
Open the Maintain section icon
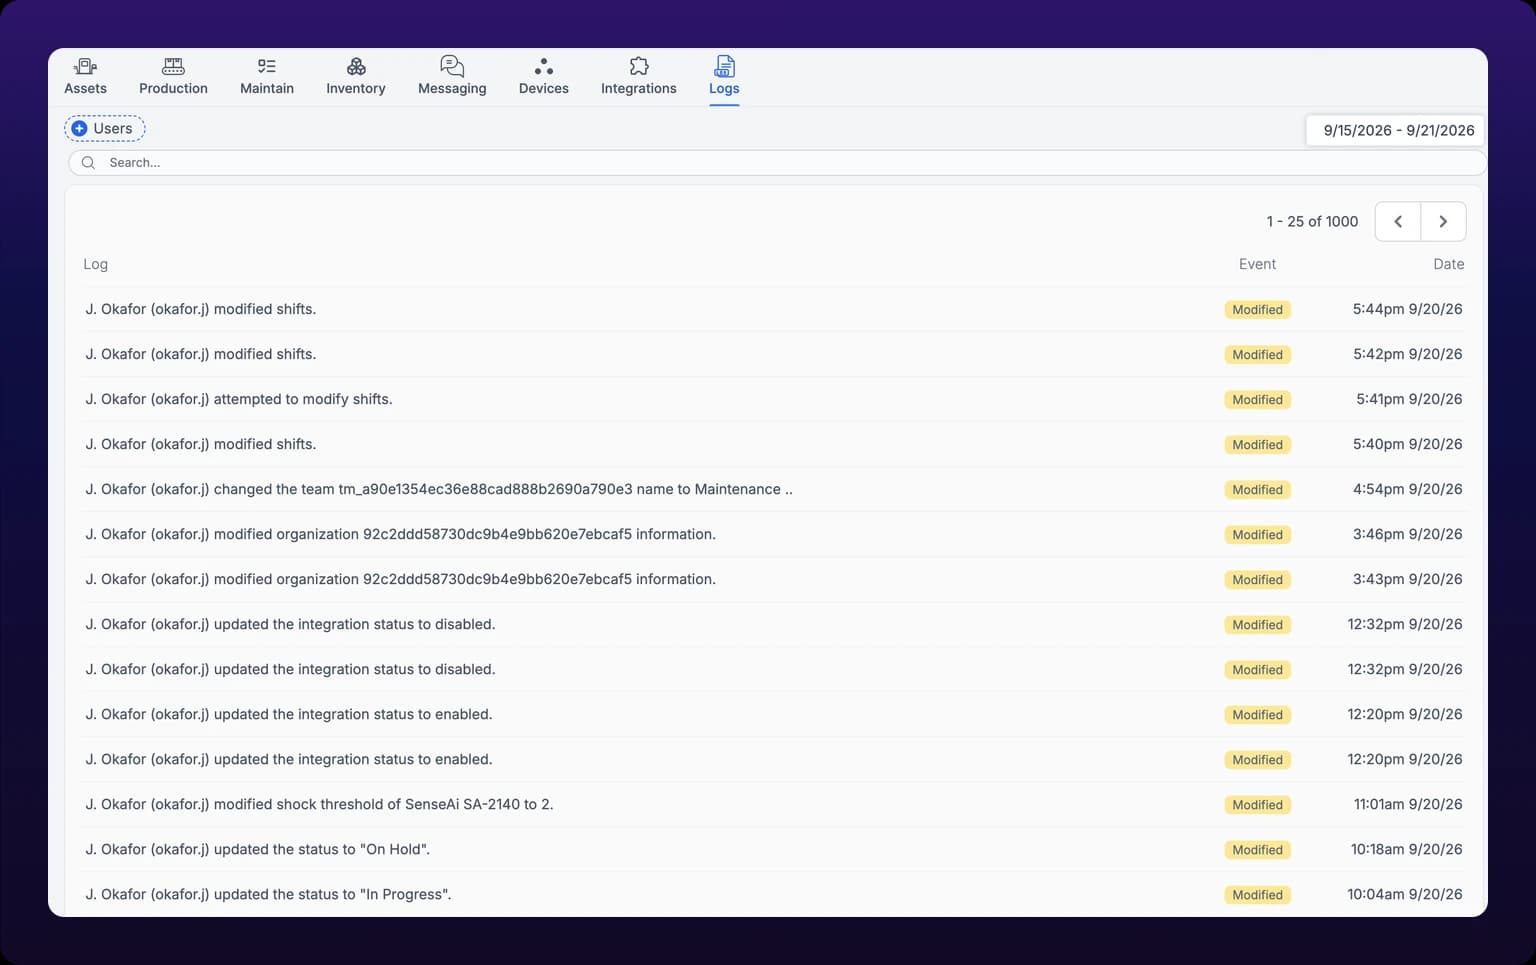coord(267,66)
